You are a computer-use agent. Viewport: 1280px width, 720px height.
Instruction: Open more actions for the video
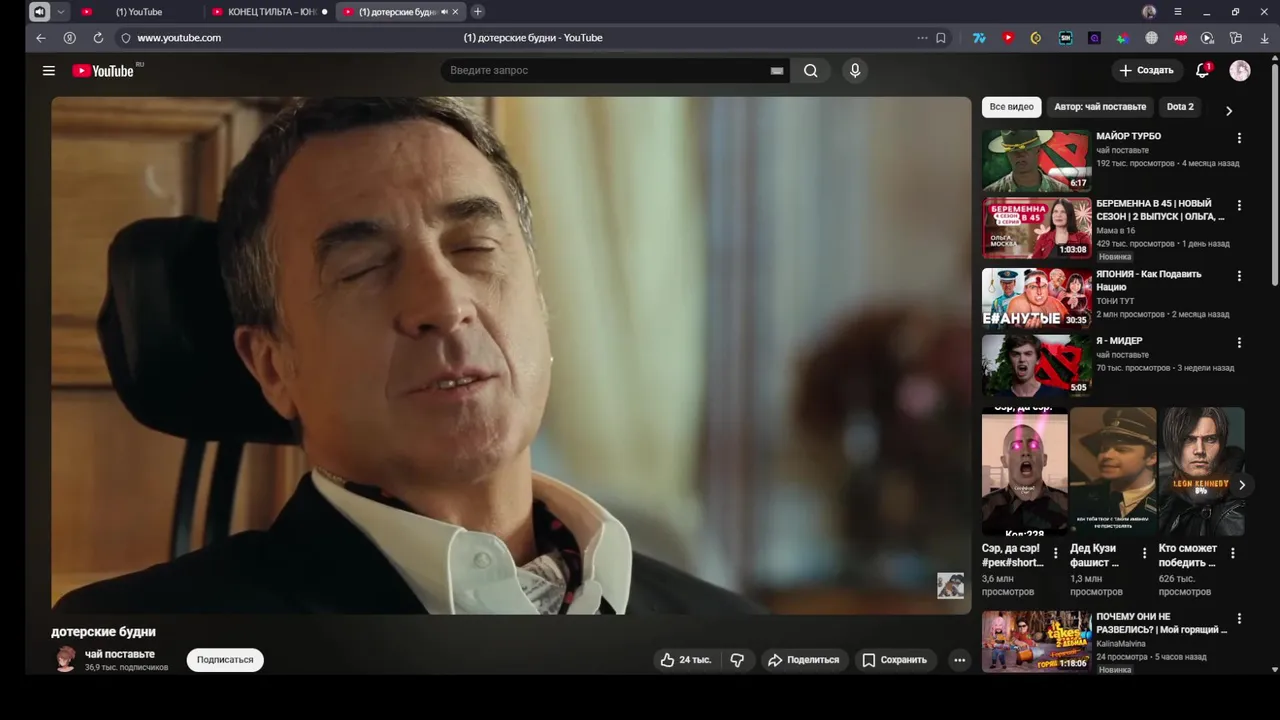[959, 660]
